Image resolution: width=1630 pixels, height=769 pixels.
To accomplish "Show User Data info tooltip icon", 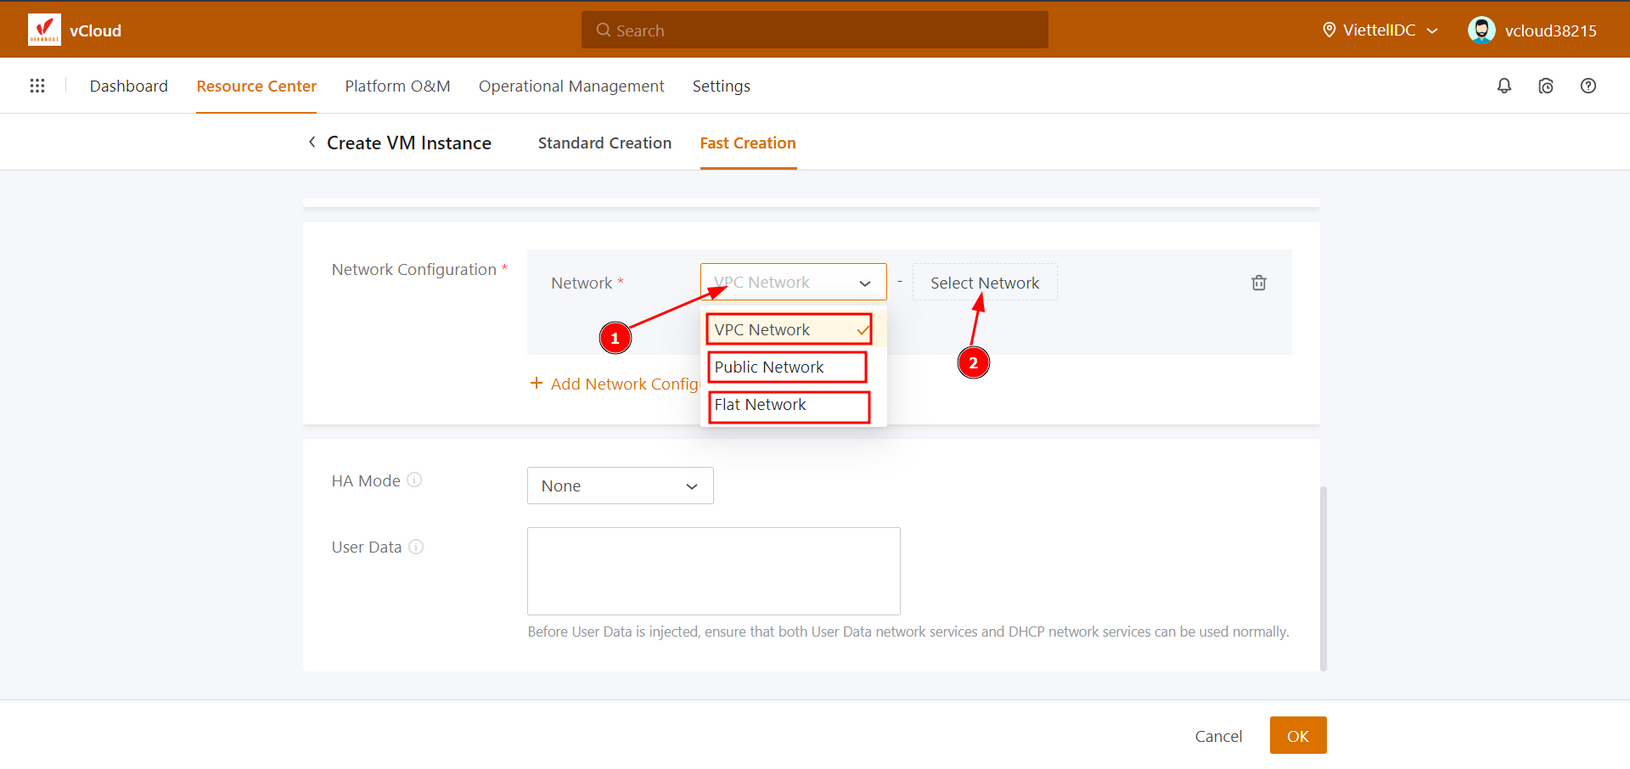I will coord(416,547).
